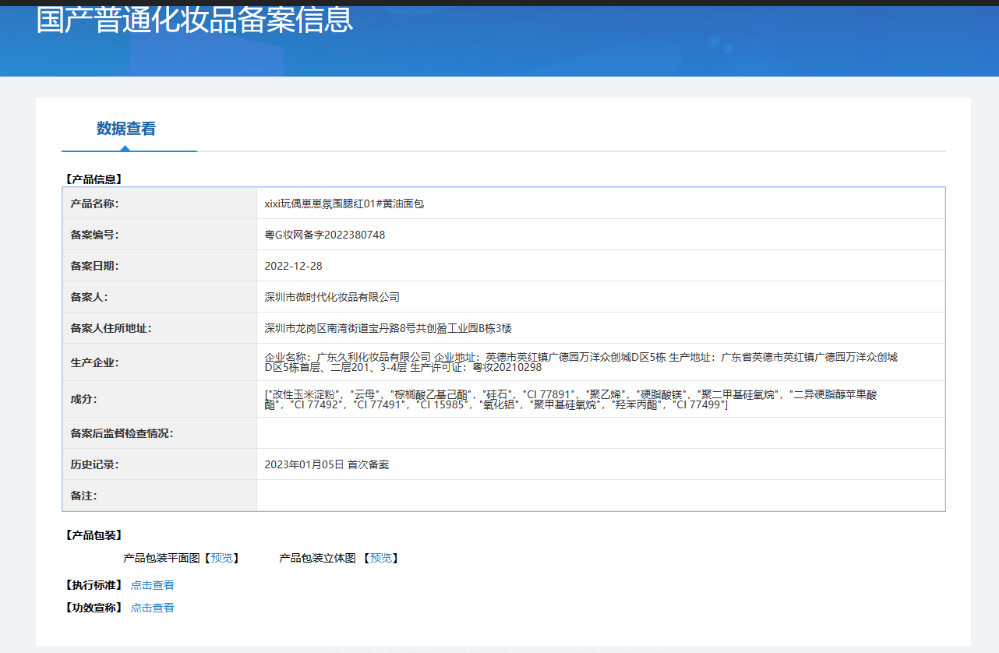
Task: Click the 成分 ingredients list text
Action: (x=571, y=399)
